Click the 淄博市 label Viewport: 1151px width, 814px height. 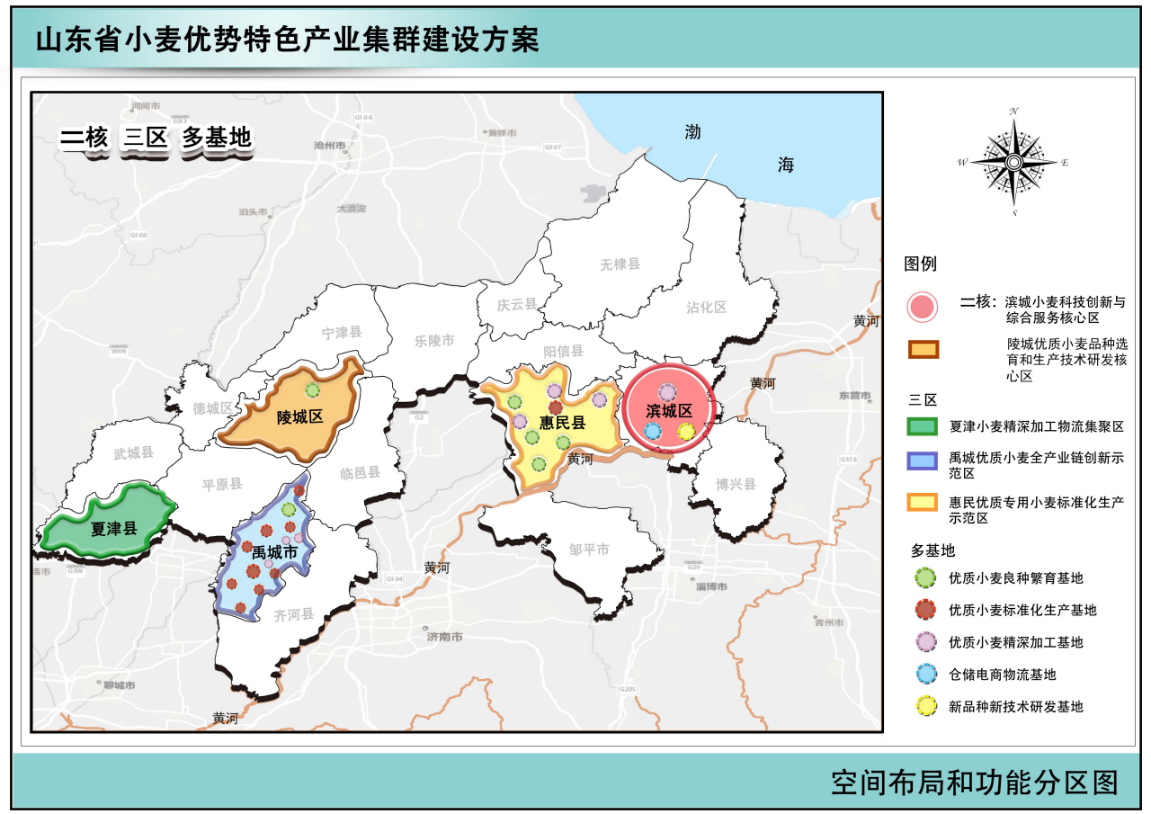(x=711, y=586)
